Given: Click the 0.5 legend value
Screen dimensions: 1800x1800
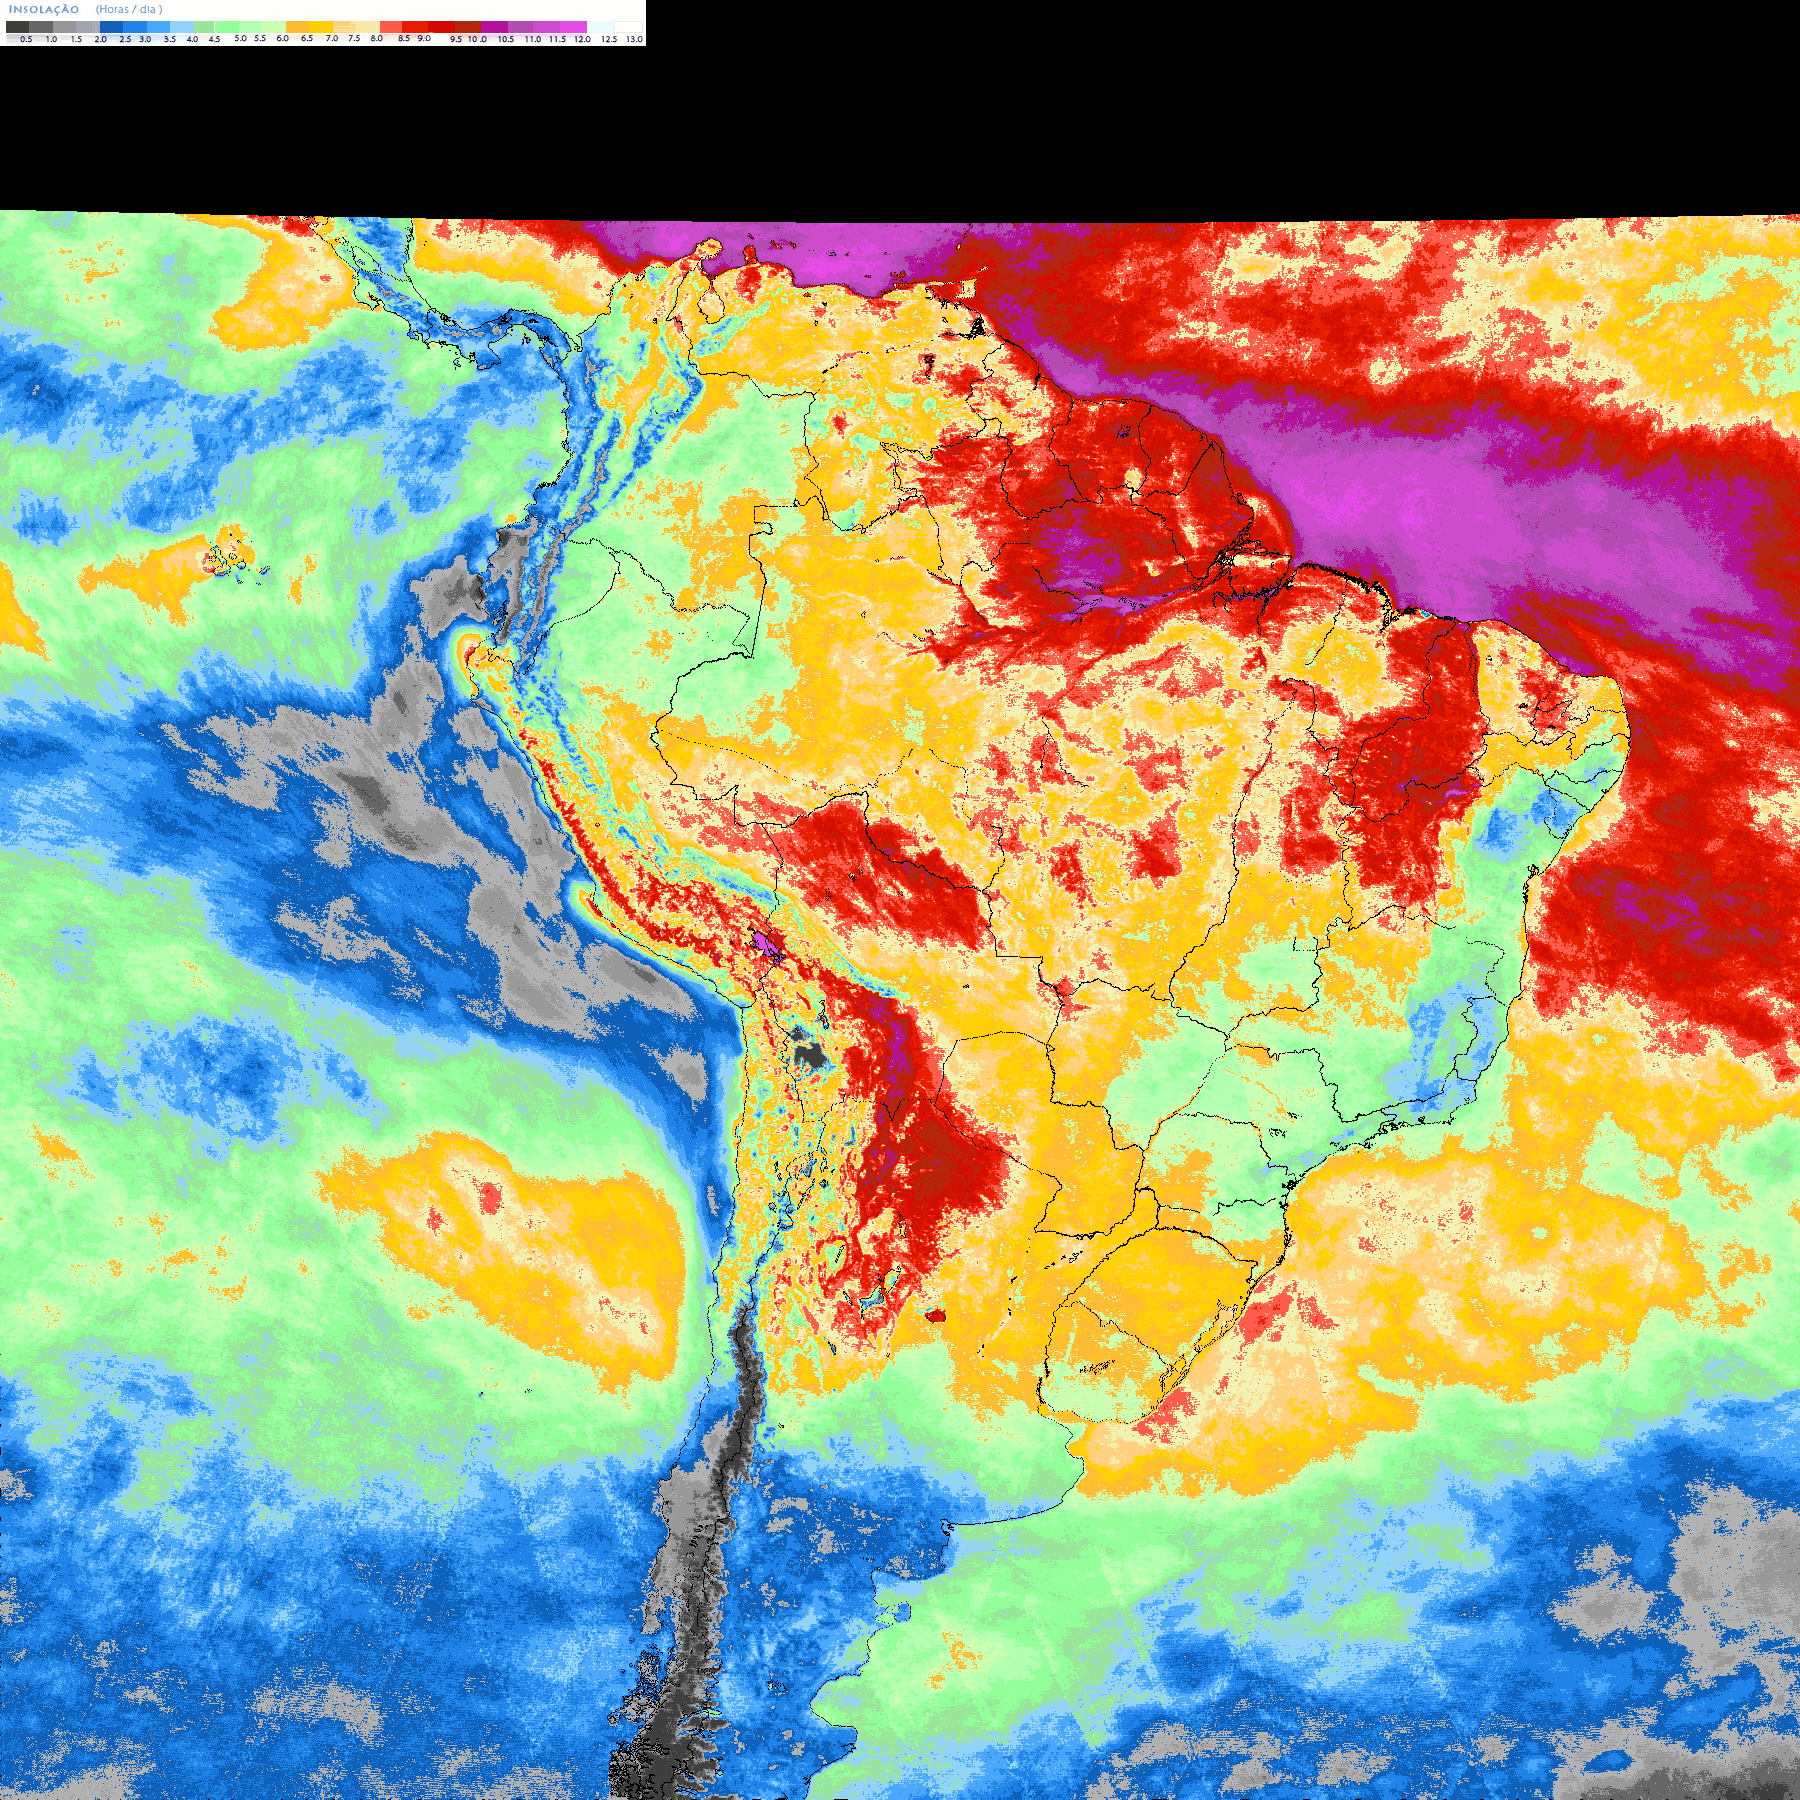Looking at the screenshot, I should pos(26,39).
